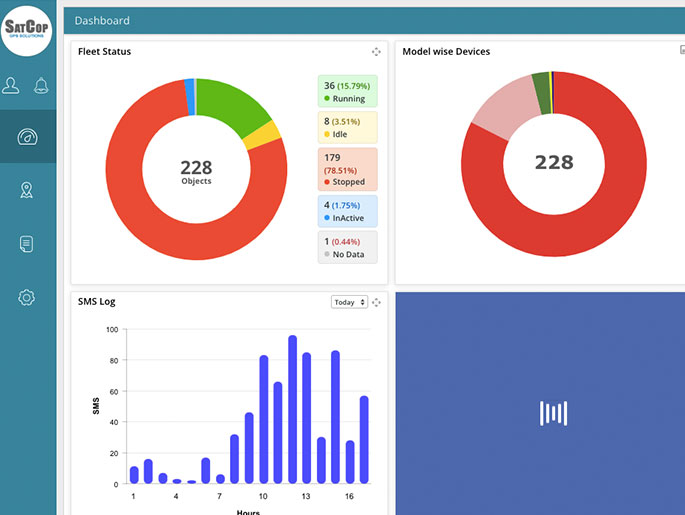Toggle the Idle status legend box

click(347, 128)
